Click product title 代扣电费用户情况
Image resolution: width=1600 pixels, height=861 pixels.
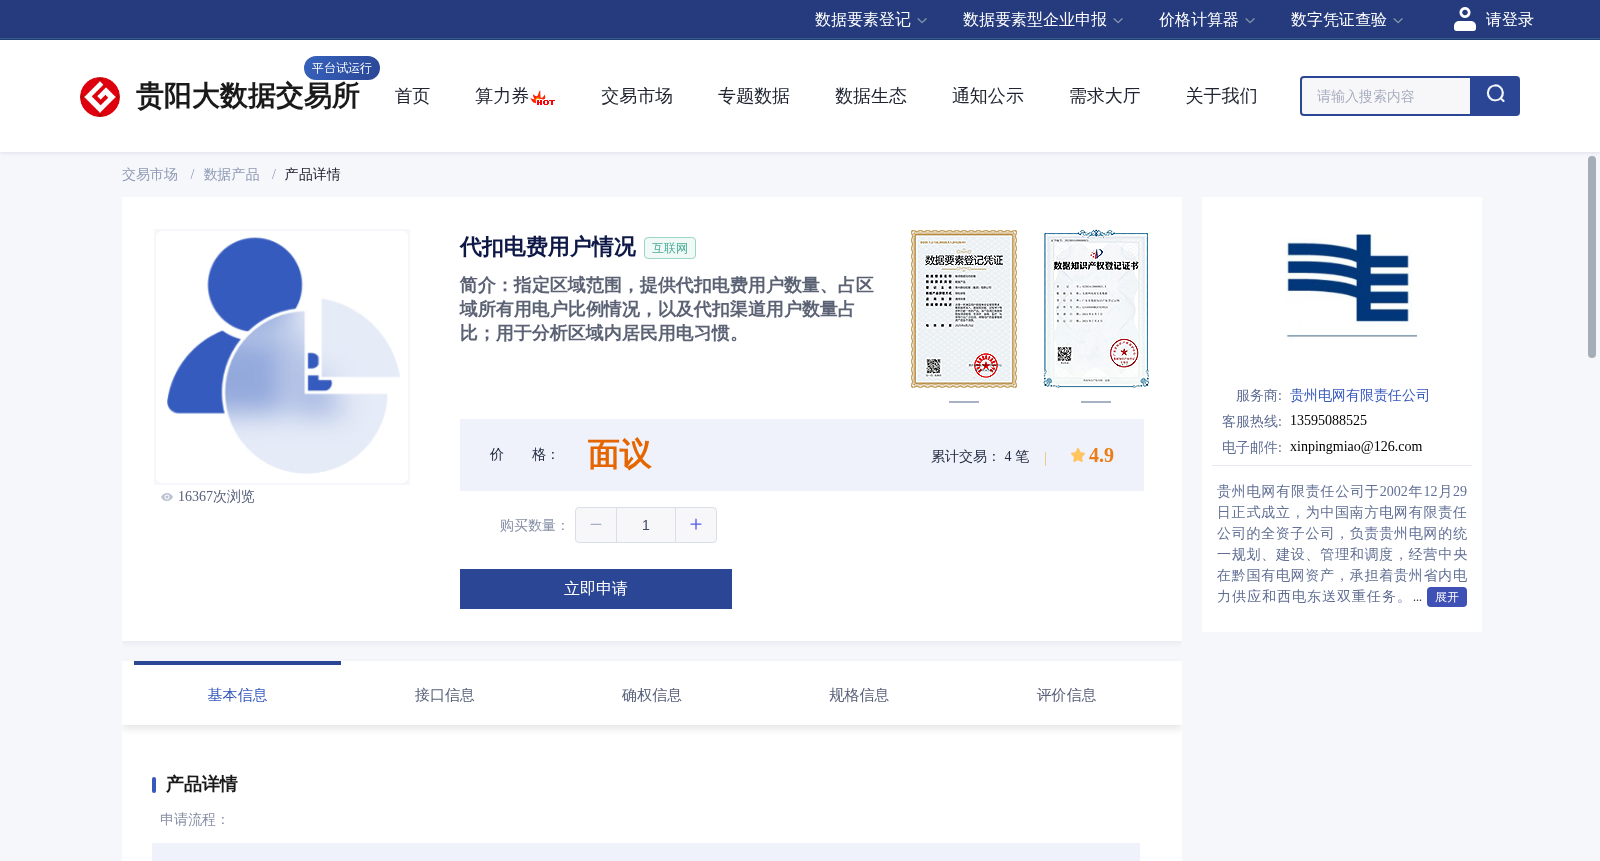click(x=548, y=247)
